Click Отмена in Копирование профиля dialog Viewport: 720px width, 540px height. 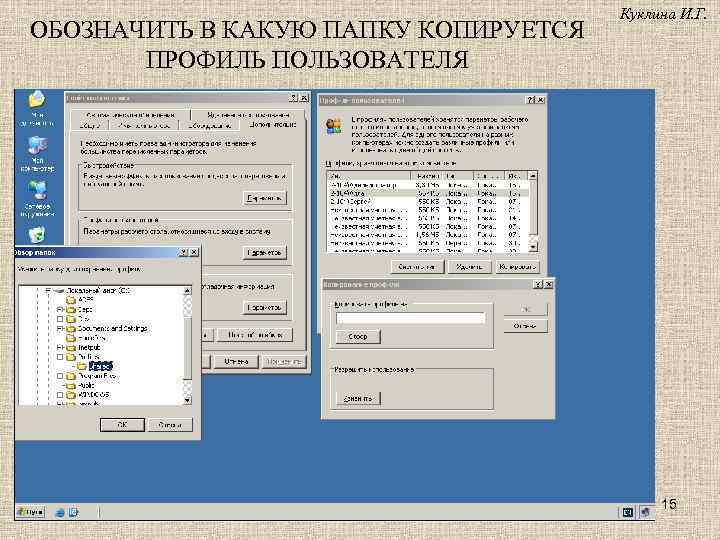coord(526,326)
